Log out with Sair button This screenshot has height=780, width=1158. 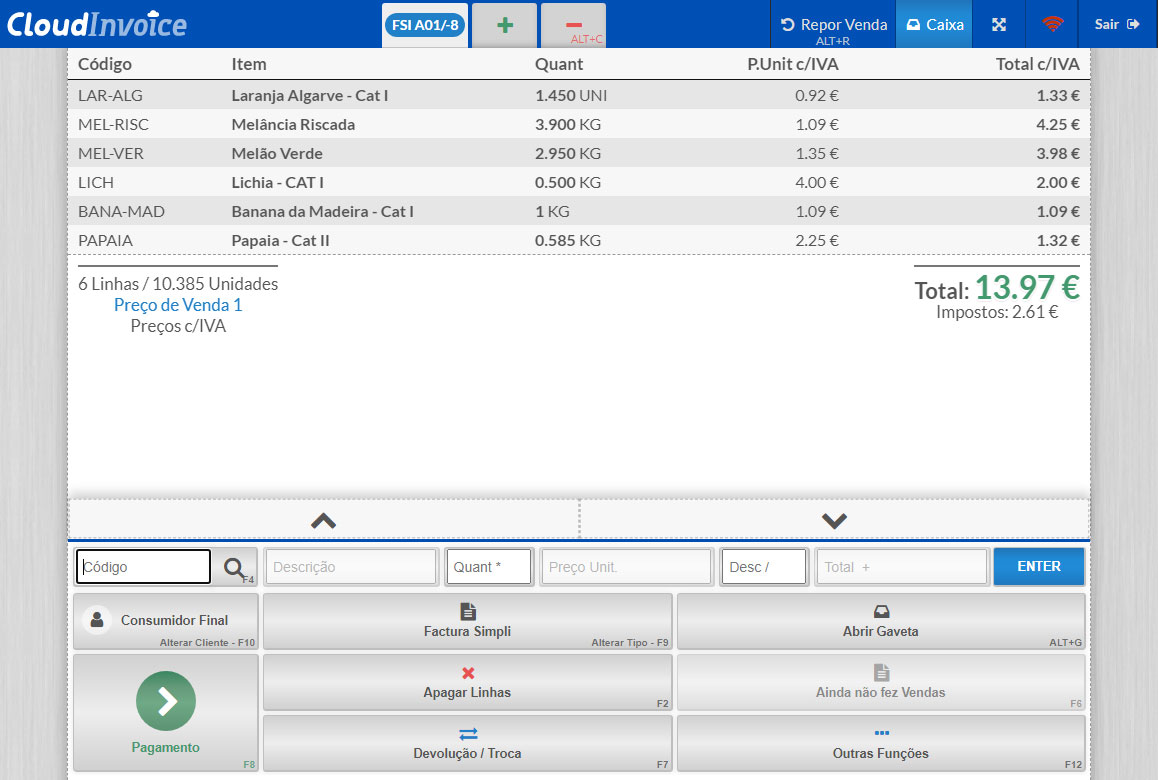point(1117,24)
